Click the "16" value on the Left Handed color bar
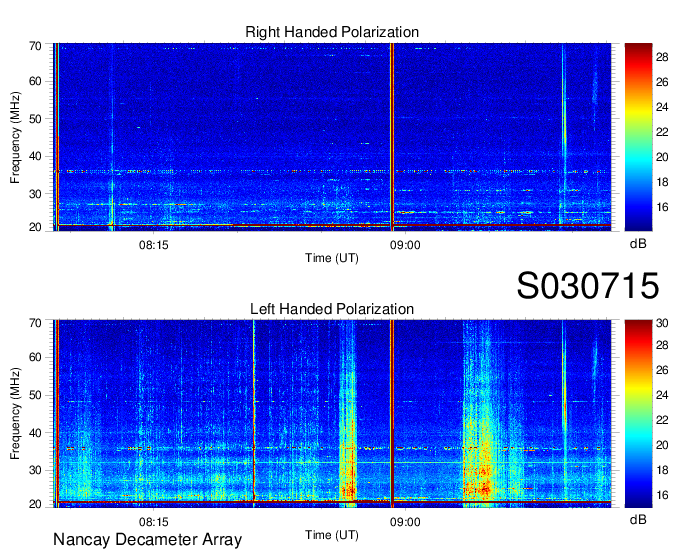 pos(662,495)
